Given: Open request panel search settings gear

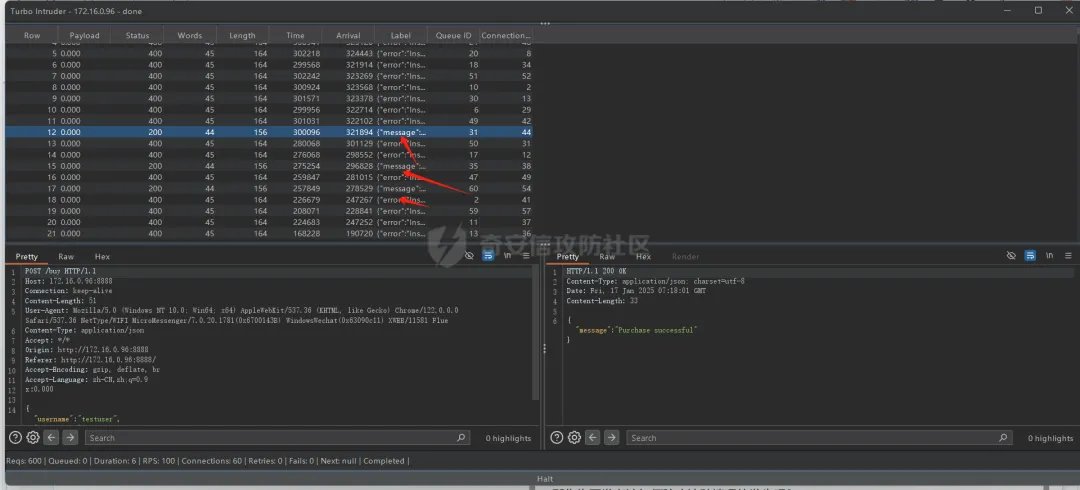Looking at the screenshot, I should [33, 438].
